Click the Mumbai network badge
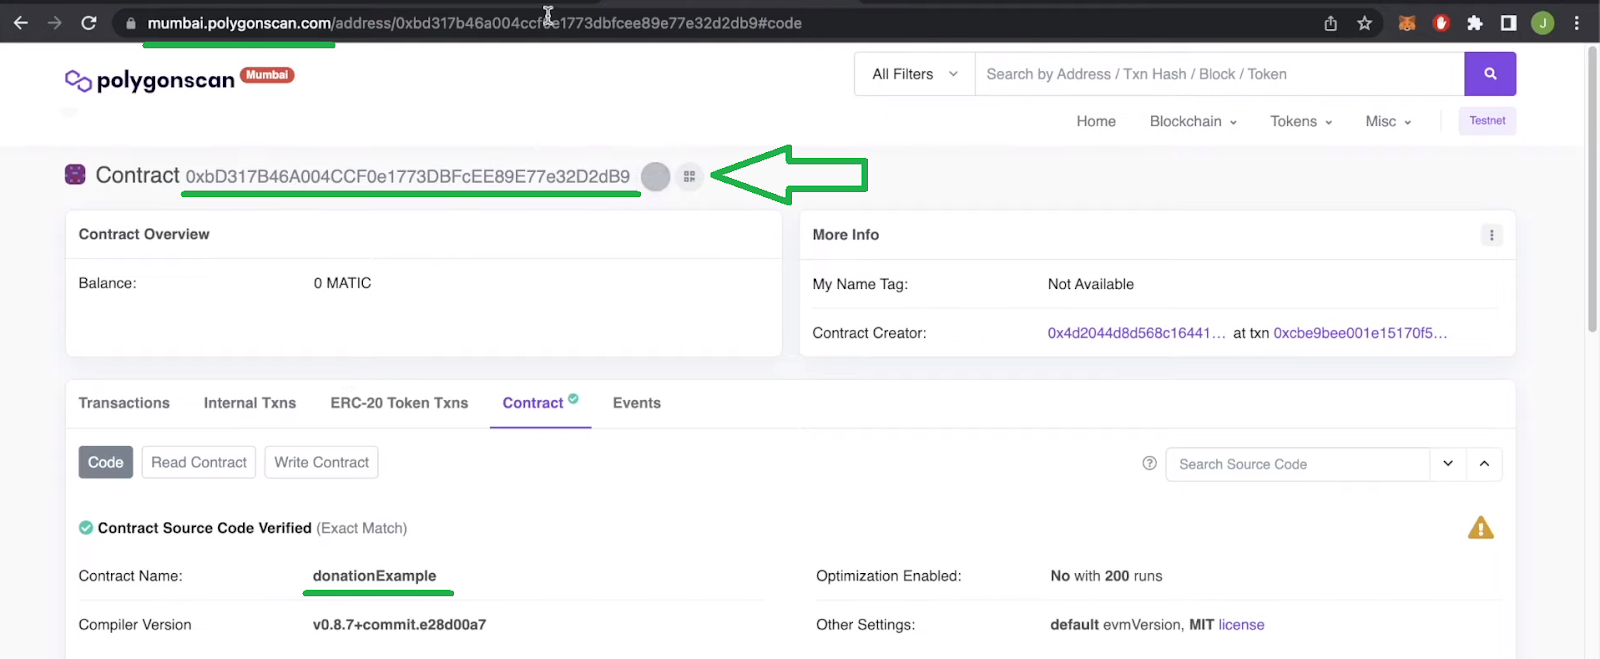1600x659 pixels. click(268, 75)
